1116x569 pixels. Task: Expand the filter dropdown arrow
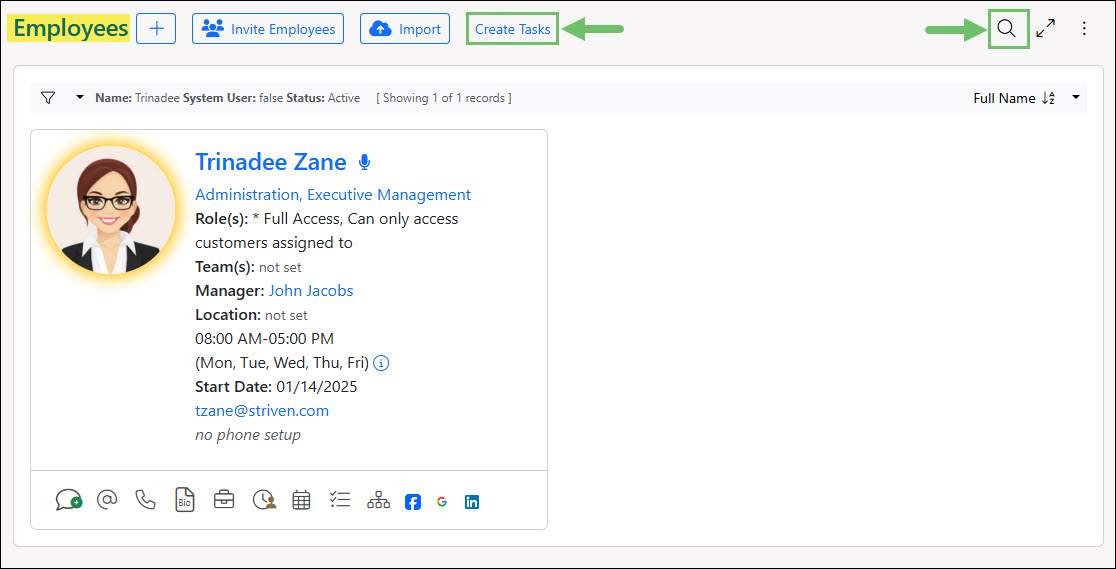point(79,98)
